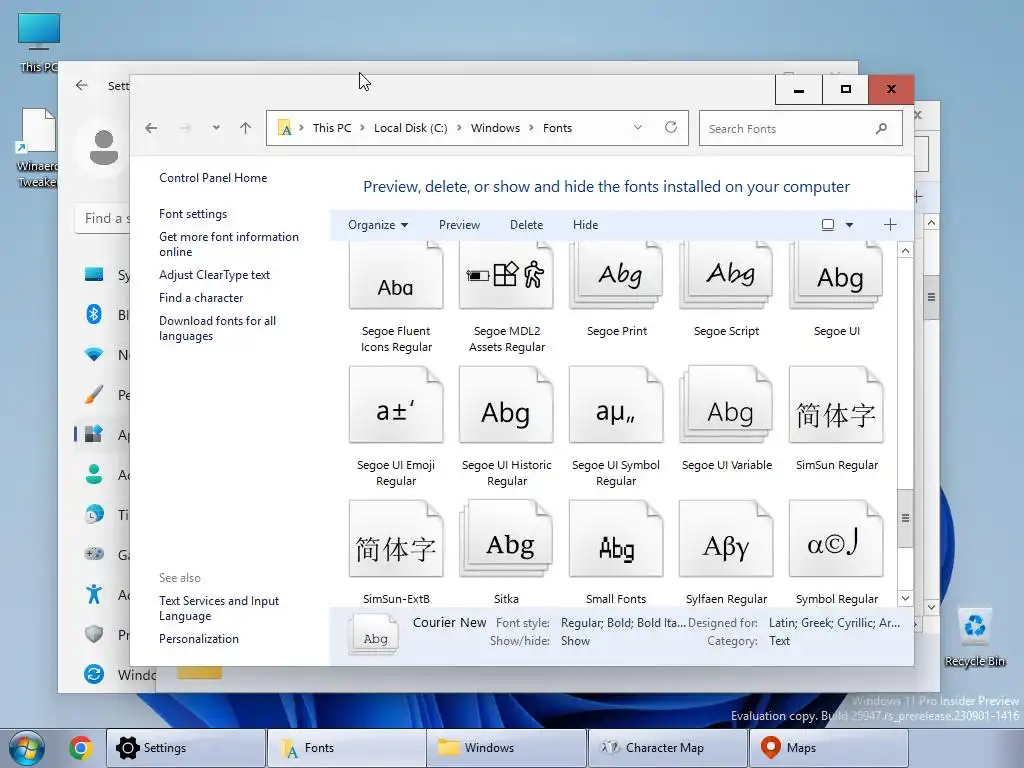1024x768 pixels.
Task: Open Get more font information online
Action: click(229, 244)
